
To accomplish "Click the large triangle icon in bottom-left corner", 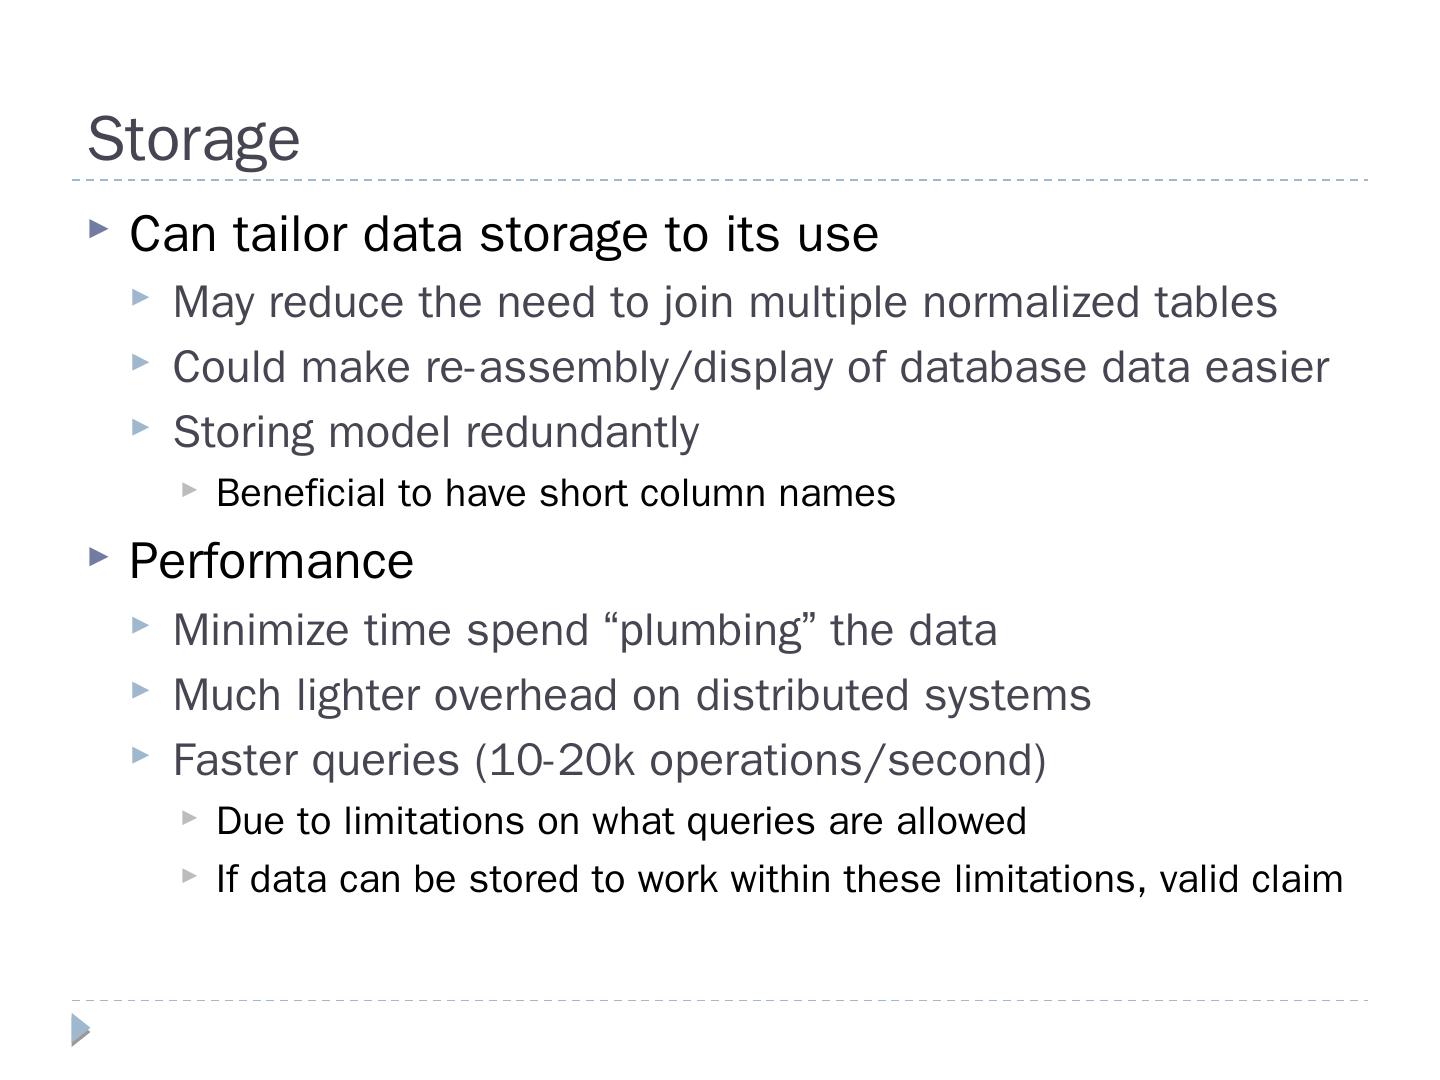I will point(81,1030).
